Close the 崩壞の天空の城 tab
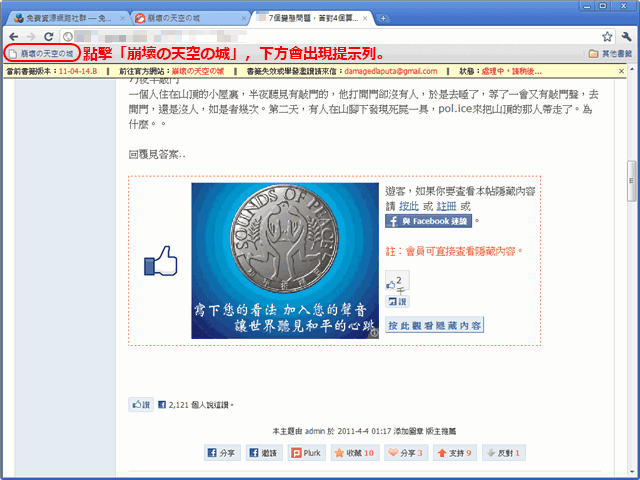640x480 pixels. 244,18
